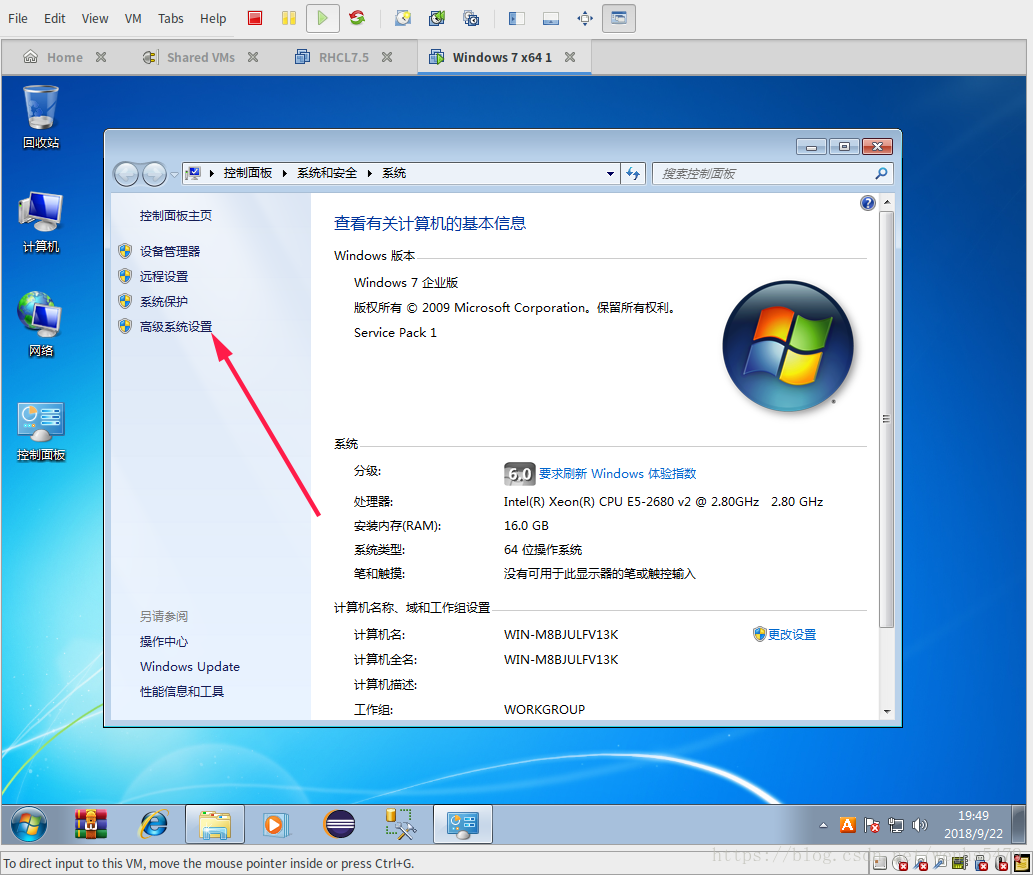Viewport: 1033px width, 875px height.
Task: Click the 系统和安全 breadcrumb
Action: (x=327, y=173)
